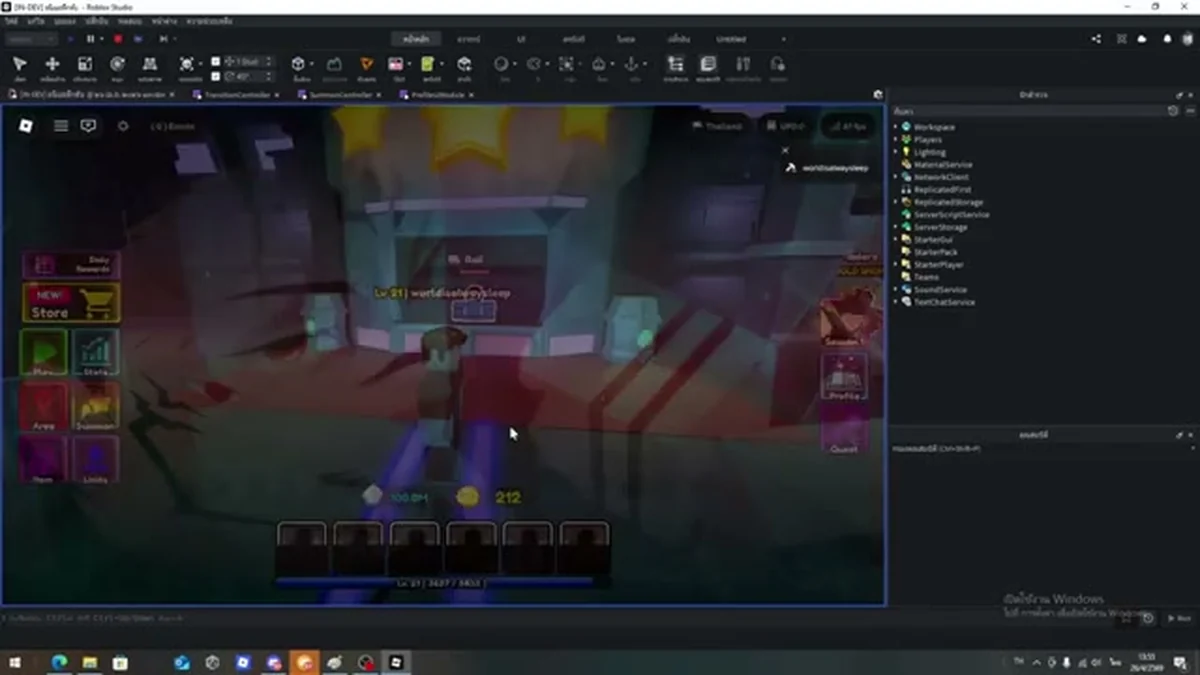Open File Explorer from the taskbar
This screenshot has height=675, width=1200.
(x=89, y=662)
